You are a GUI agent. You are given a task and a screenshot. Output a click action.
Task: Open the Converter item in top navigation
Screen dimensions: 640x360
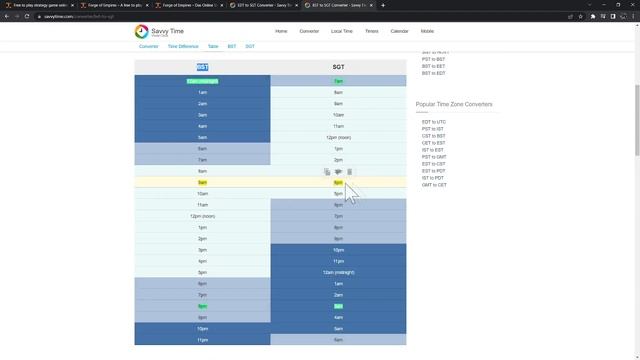(309, 31)
